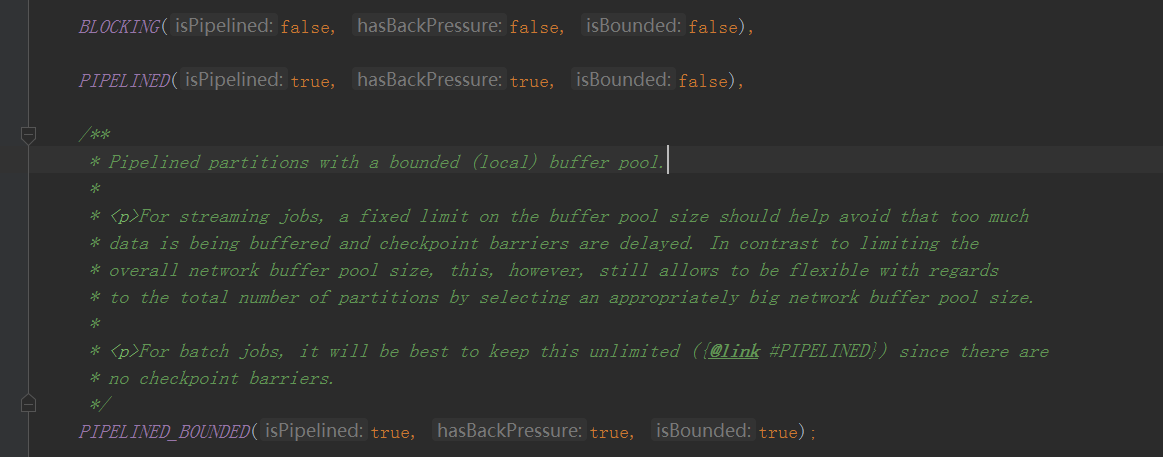Place the cursor after the words "buffer pool."
The image size is (1163, 457).
pos(668,162)
